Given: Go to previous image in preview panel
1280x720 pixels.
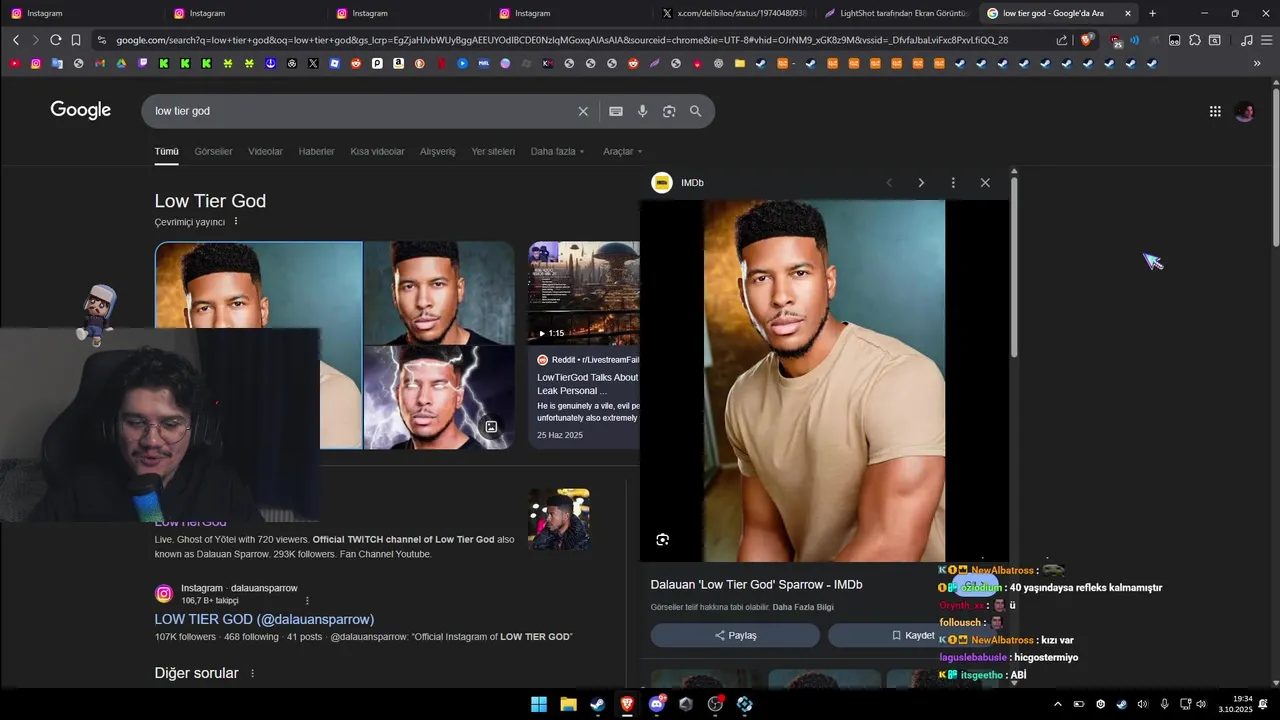Looking at the screenshot, I should [889, 183].
